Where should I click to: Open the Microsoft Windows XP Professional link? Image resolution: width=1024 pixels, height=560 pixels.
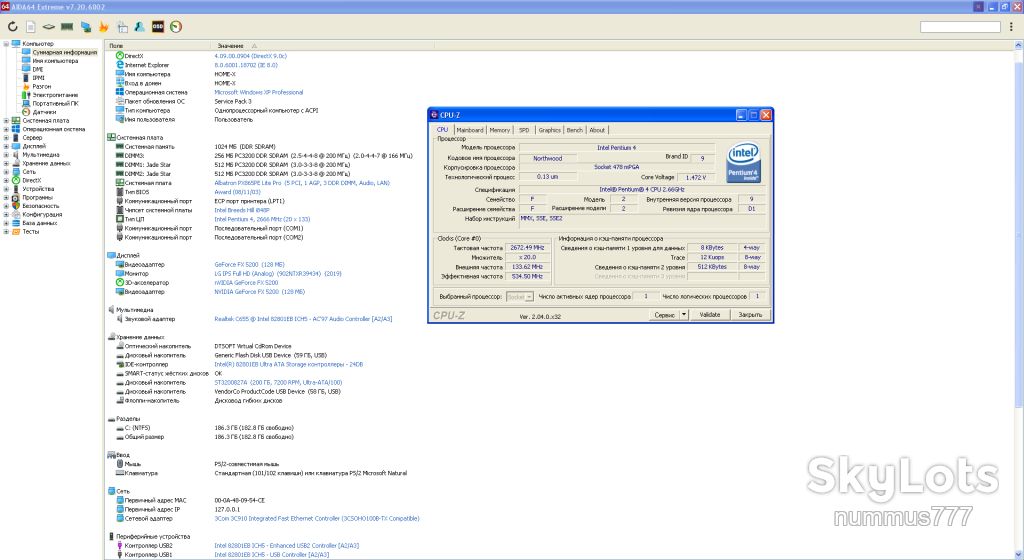pyautogui.click(x=259, y=92)
